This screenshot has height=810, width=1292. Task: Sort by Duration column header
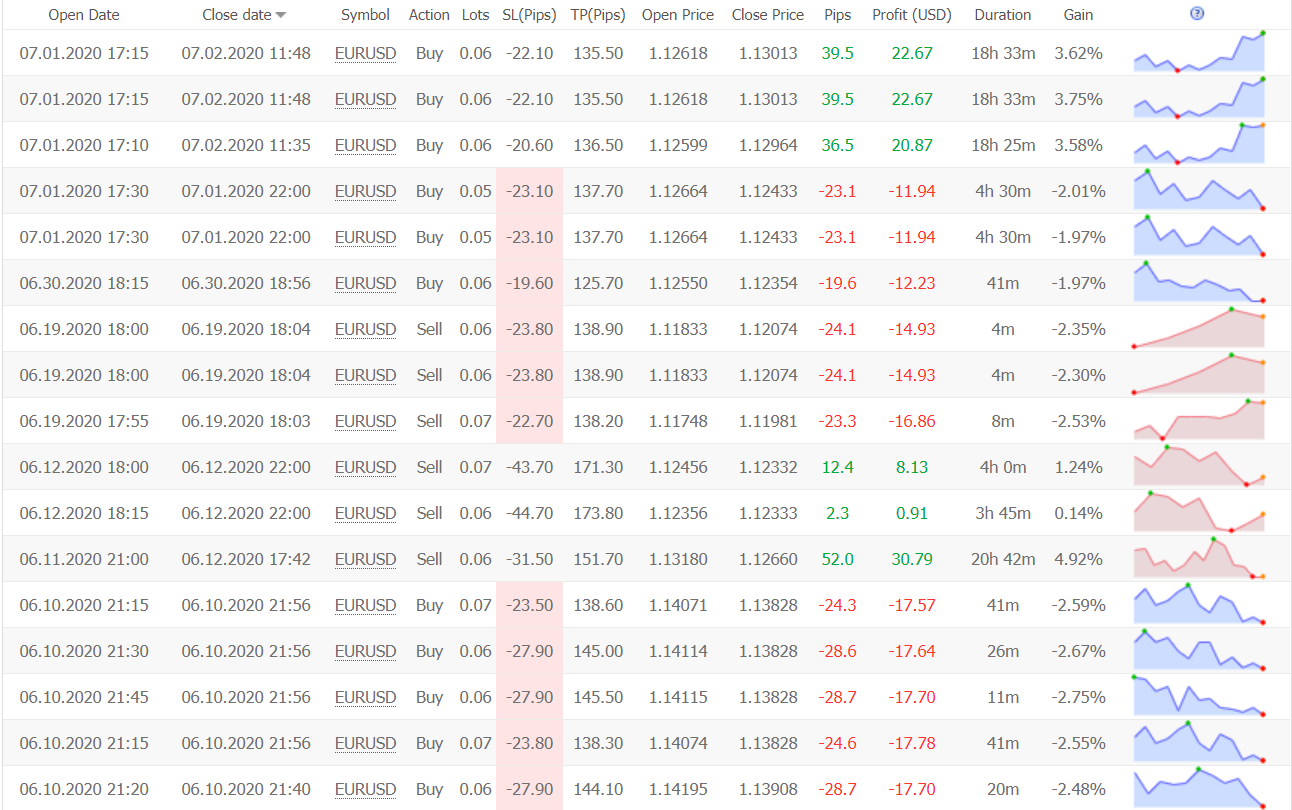[1003, 15]
